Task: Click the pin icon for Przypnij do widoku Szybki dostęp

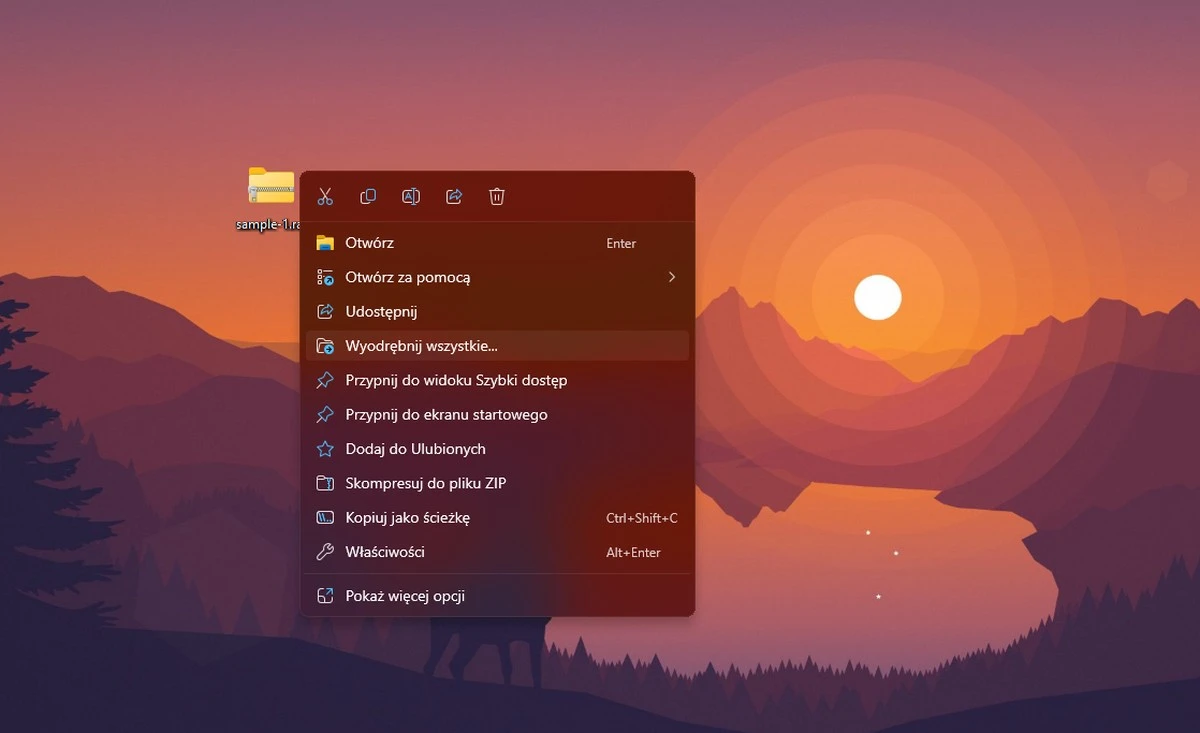Action: 324,380
